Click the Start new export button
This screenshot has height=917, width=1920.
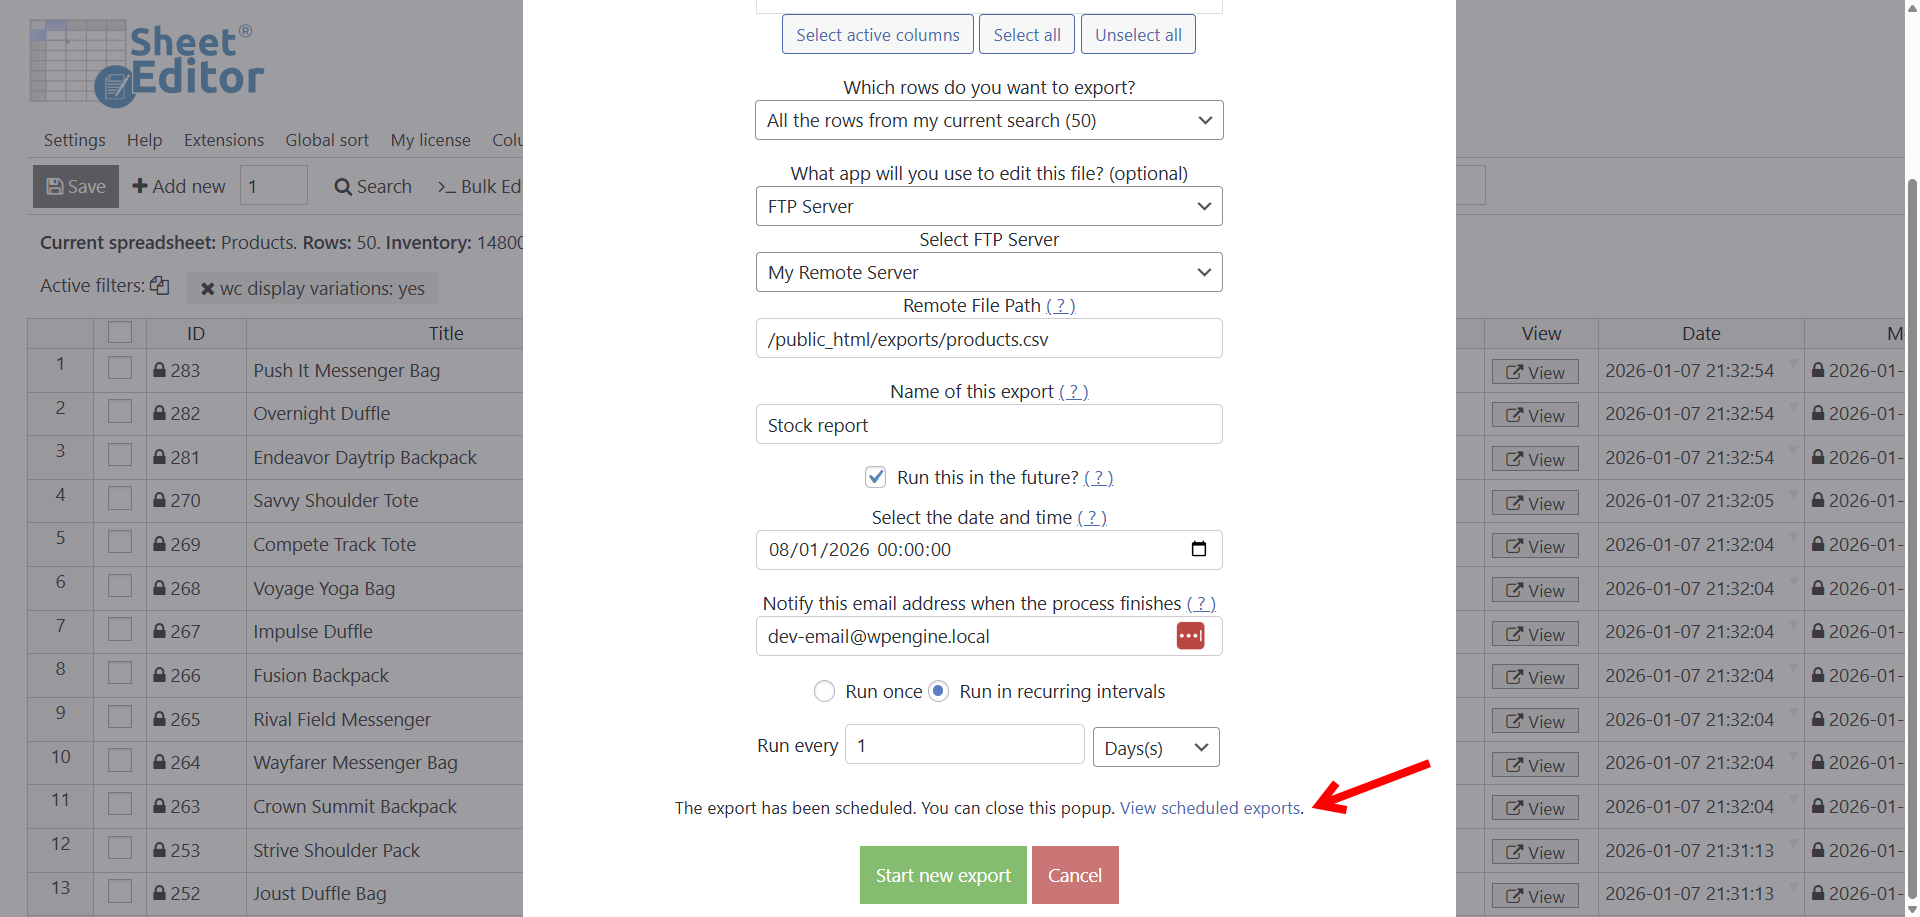tap(942, 875)
